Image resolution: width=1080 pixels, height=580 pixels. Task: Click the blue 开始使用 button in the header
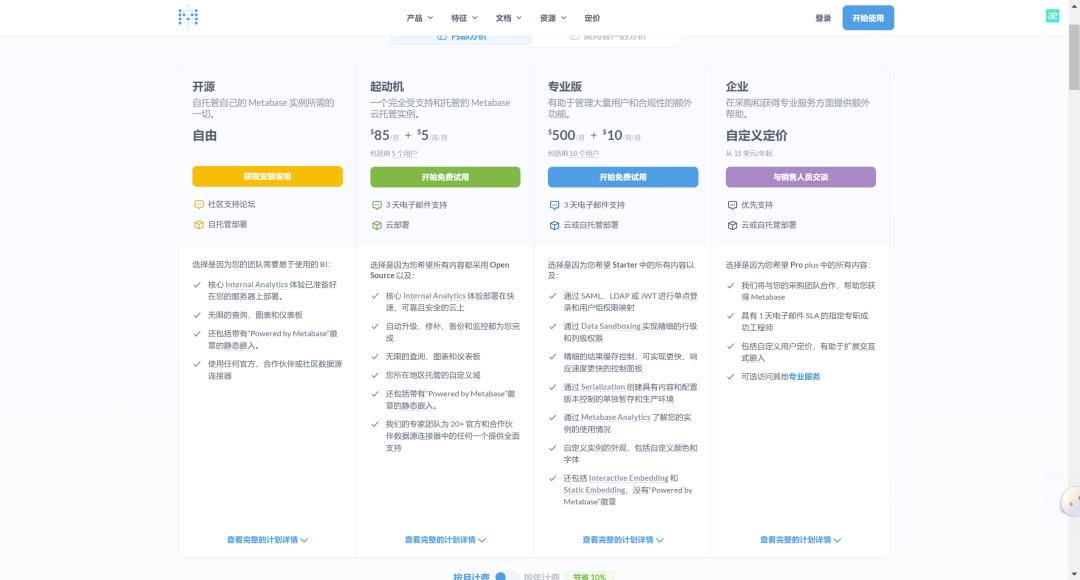click(868, 18)
